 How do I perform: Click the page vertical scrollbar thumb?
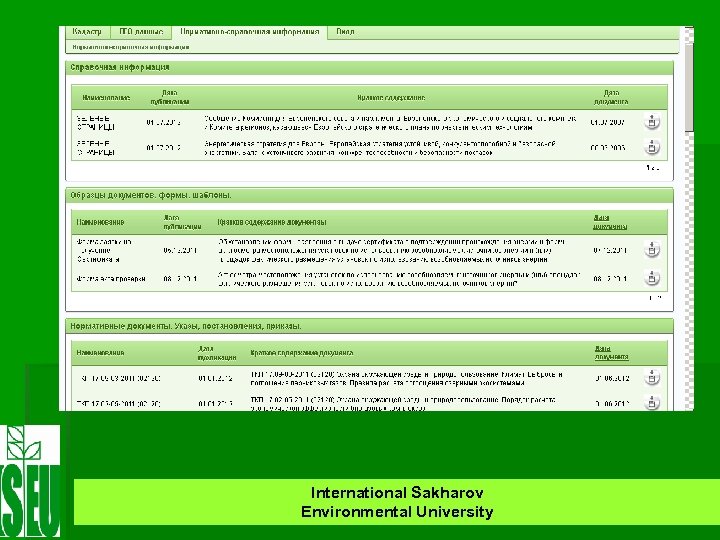tap(689, 85)
